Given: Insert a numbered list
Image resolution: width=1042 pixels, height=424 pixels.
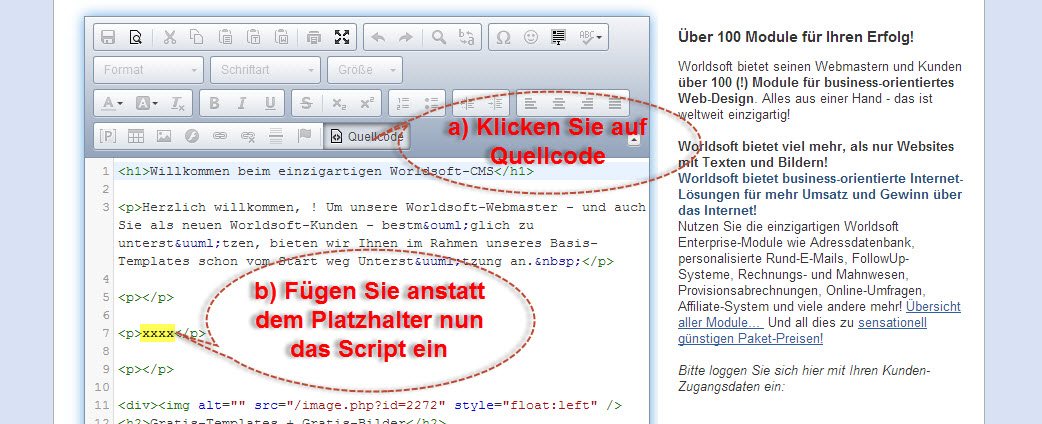Looking at the screenshot, I should tap(403, 103).
